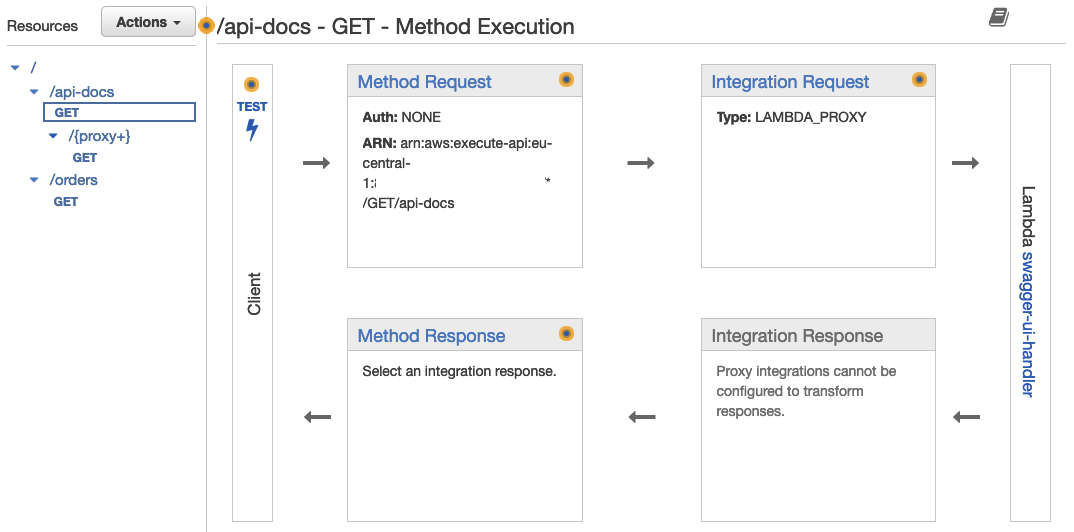Click the orange dot beside Method Response
The image size is (1074, 532).
pos(566,334)
